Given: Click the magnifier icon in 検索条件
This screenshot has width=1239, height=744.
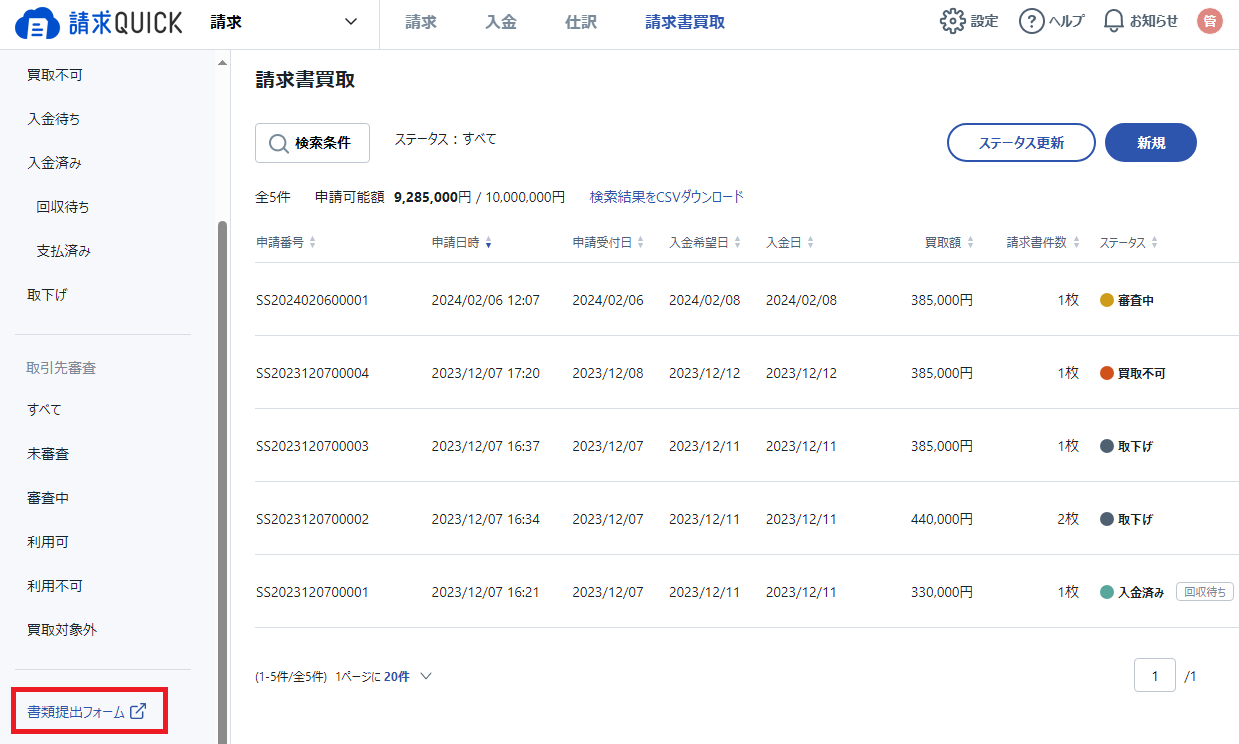Looking at the screenshot, I should (279, 143).
